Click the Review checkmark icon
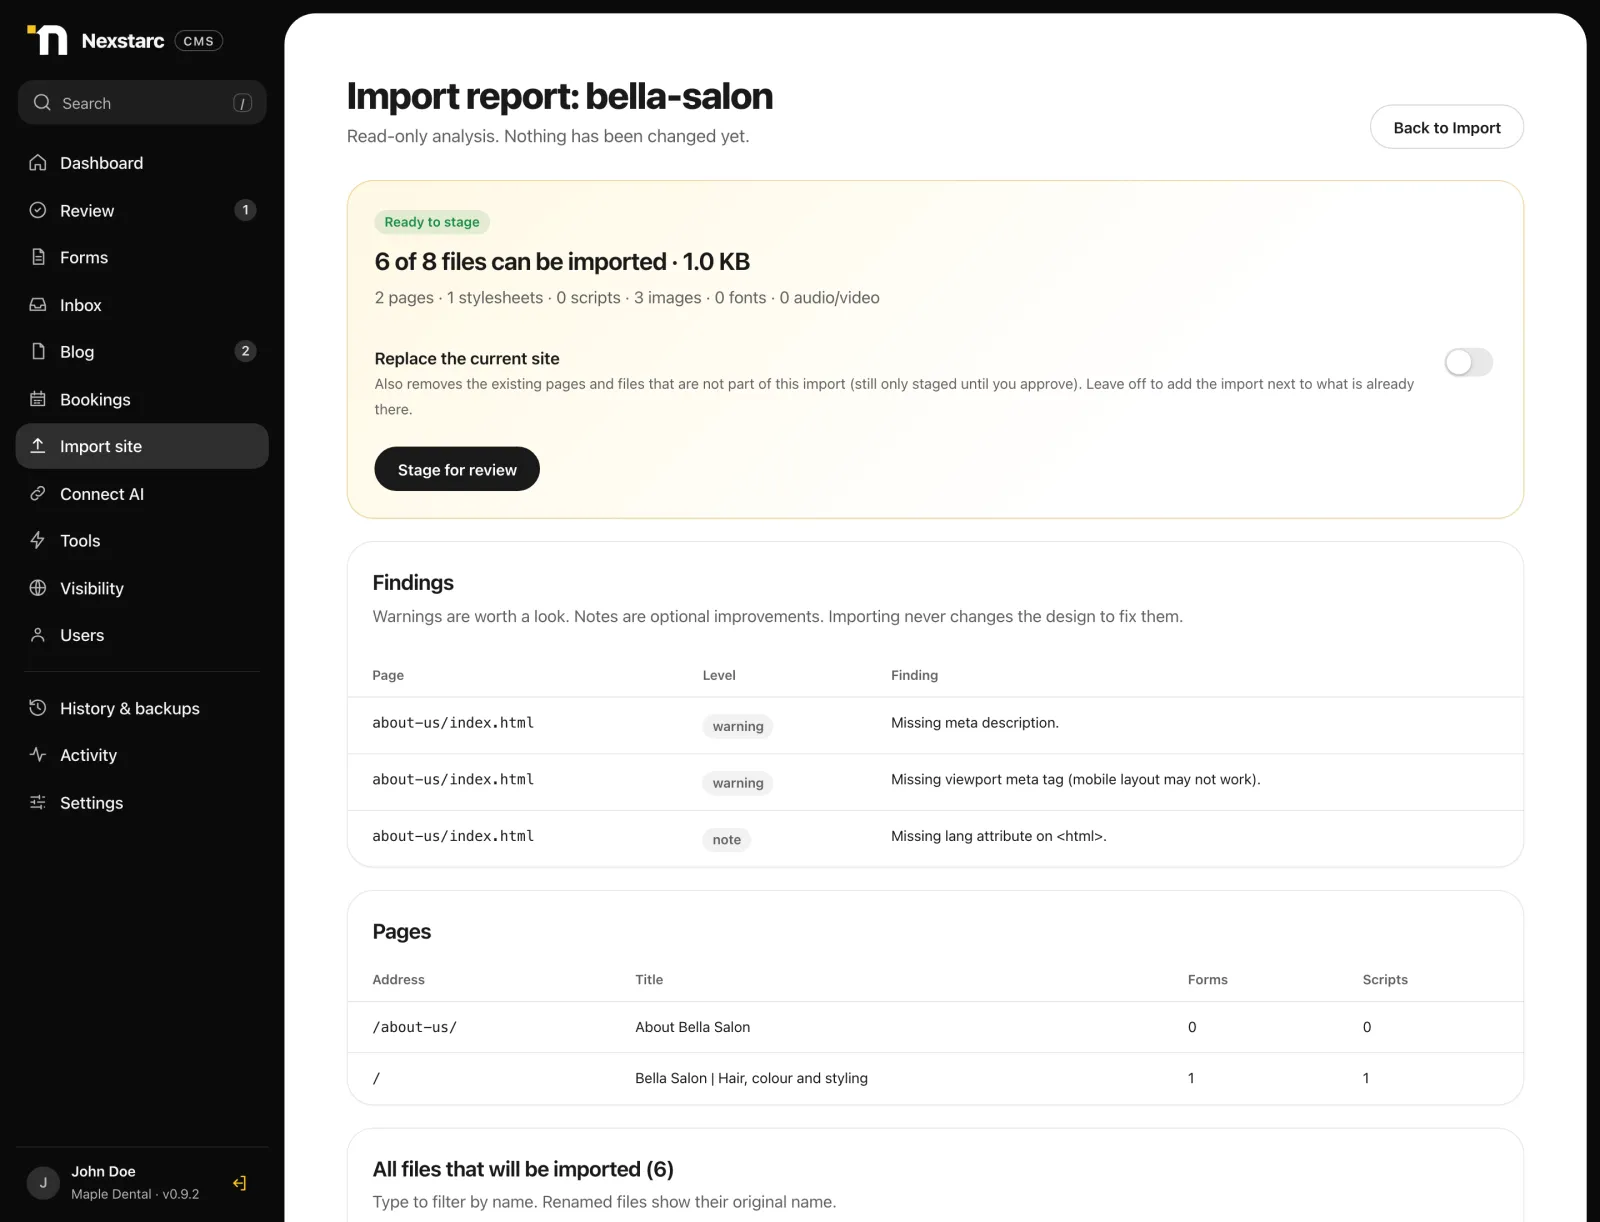The height and width of the screenshot is (1222, 1600). (38, 210)
